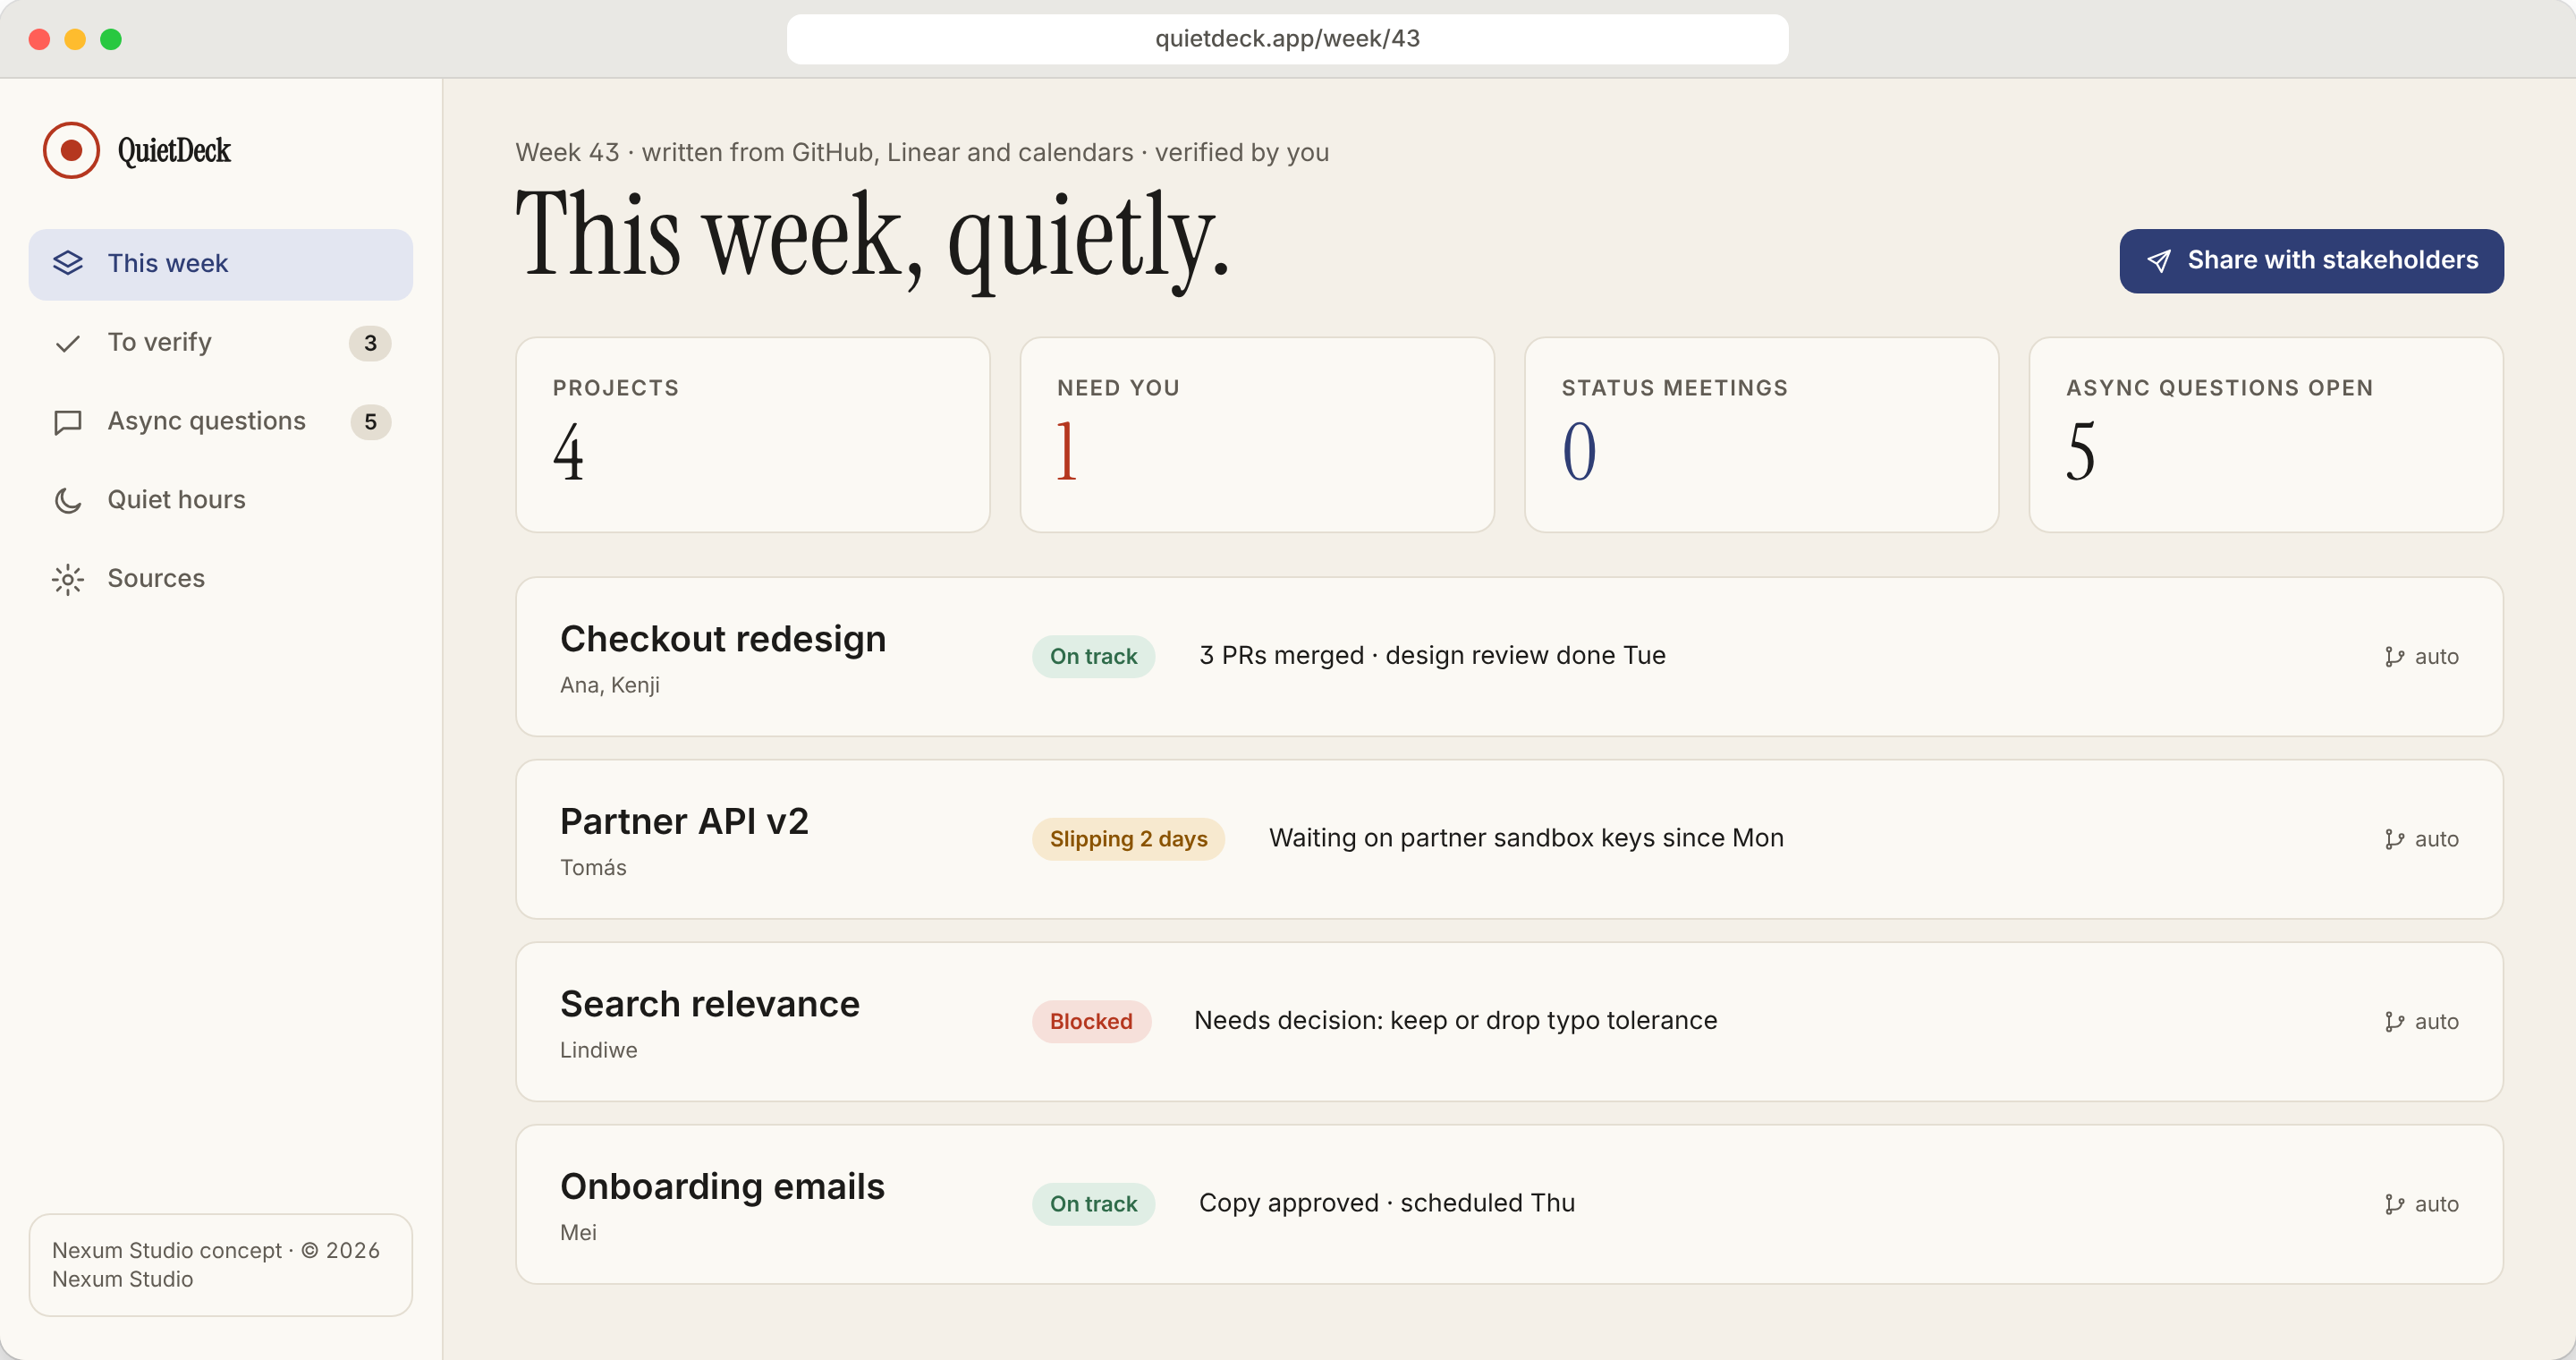Image resolution: width=2576 pixels, height=1360 pixels.
Task: Click the Nexum Studio concept footer note
Action: pyautogui.click(x=220, y=1265)
